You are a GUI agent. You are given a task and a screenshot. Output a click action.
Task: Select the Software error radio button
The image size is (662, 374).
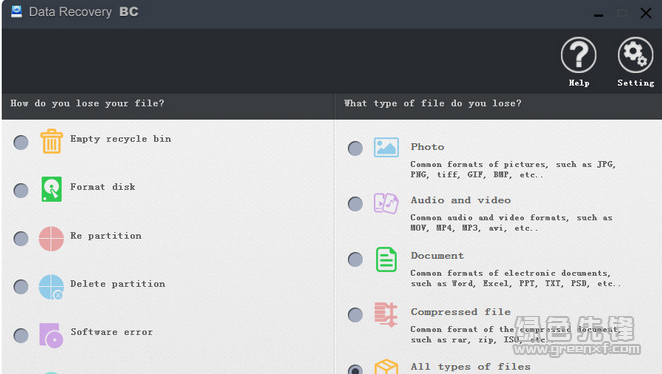(x=21, y=336)
